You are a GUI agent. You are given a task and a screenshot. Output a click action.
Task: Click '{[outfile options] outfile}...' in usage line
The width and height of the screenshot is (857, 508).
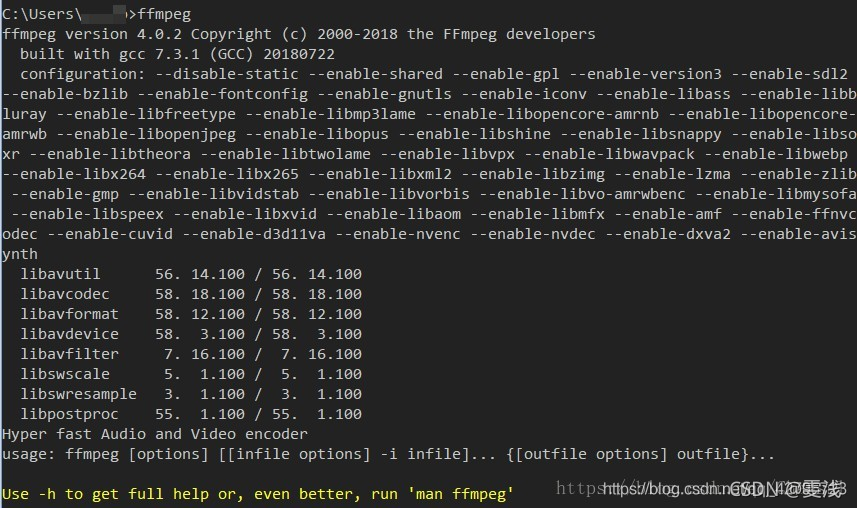[641, 454]
